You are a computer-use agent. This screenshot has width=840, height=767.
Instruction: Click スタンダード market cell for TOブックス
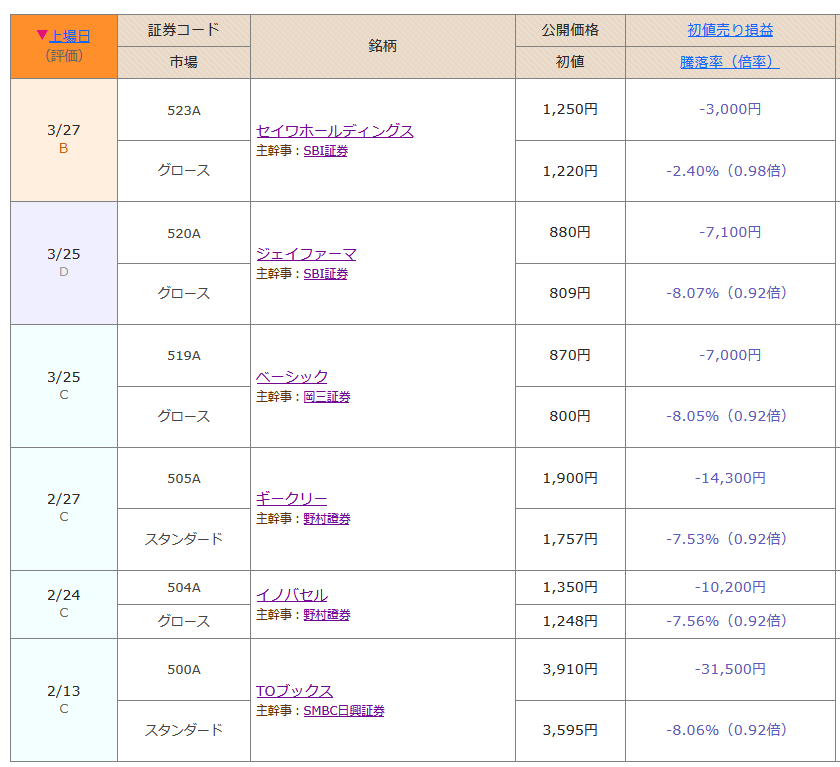coord(184,730)
